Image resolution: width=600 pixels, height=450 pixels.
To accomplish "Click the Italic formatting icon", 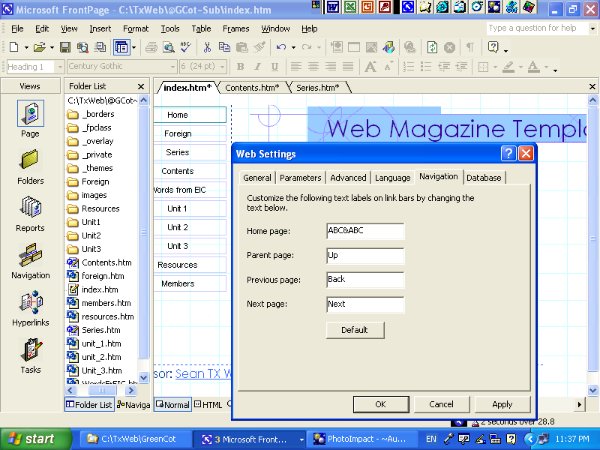I will [x=258, y=67].
